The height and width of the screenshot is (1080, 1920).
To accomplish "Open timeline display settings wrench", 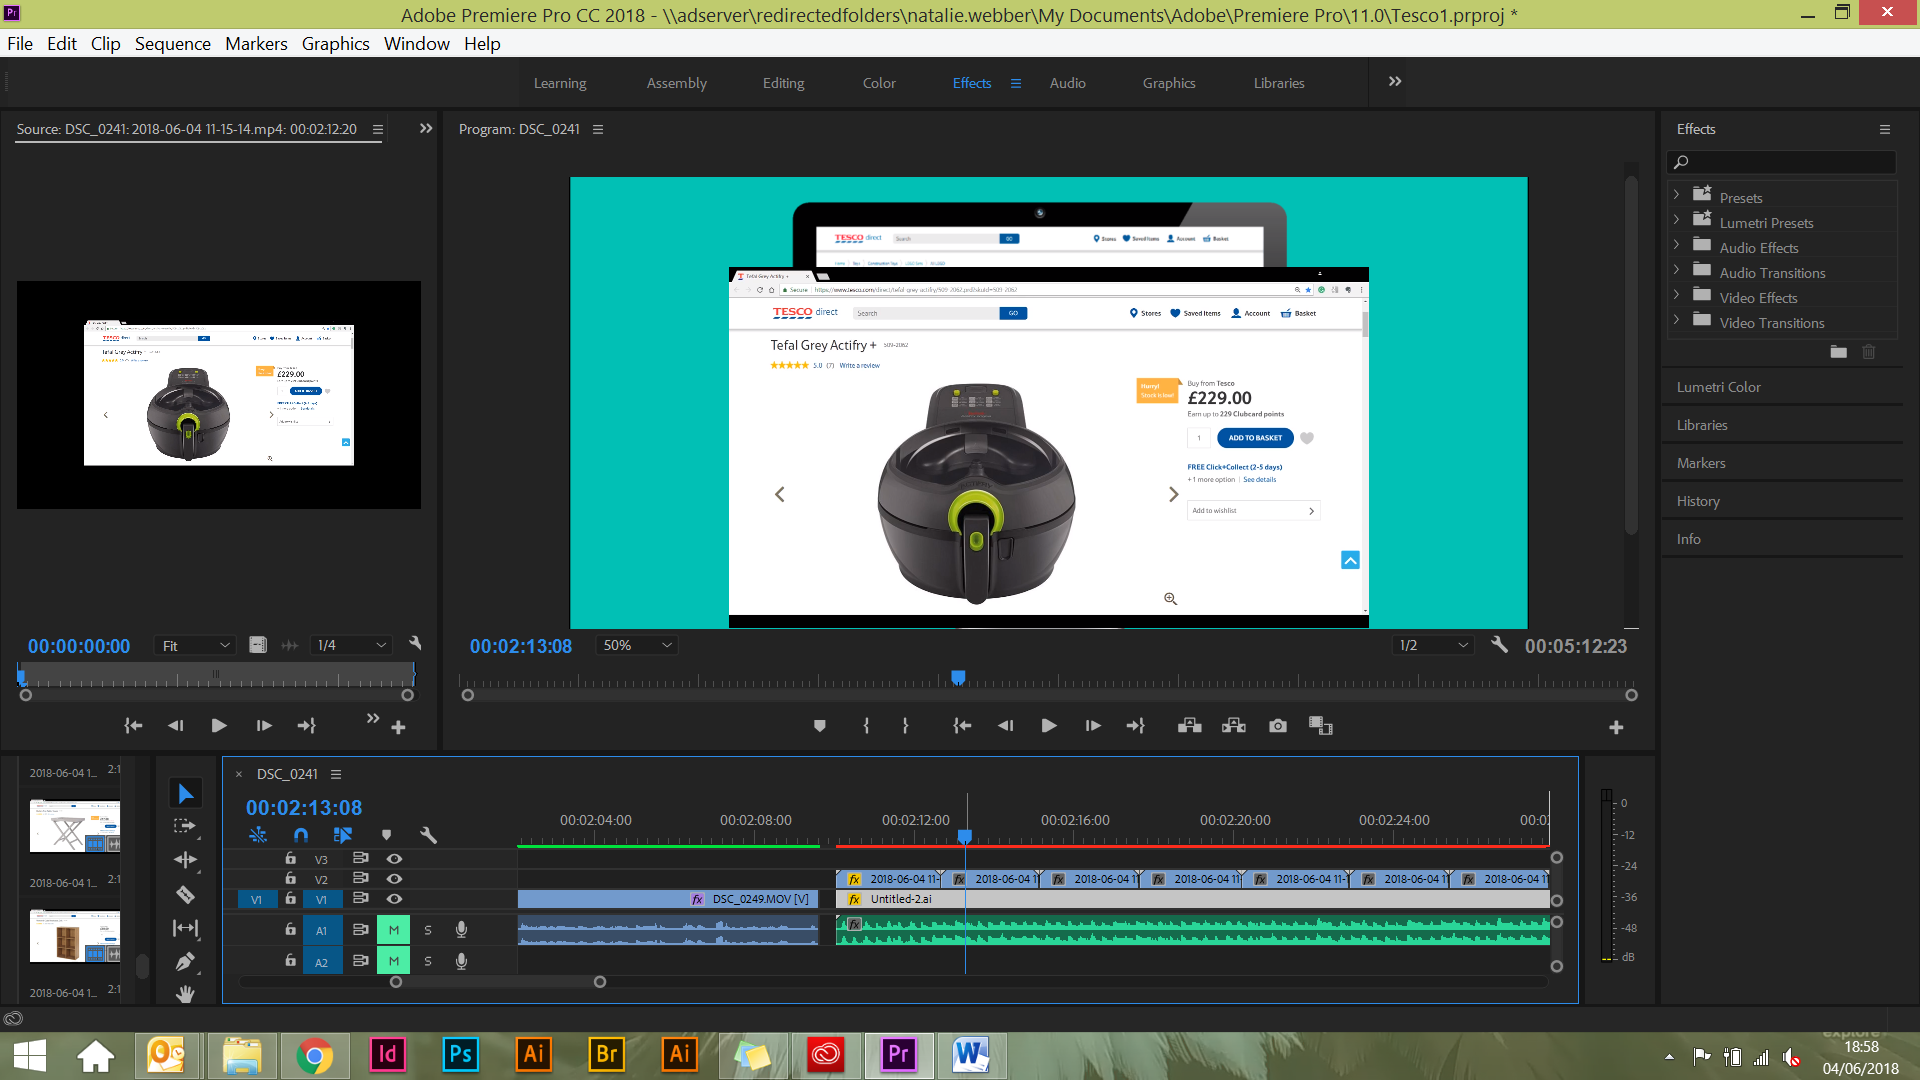I will pos(428,835).
